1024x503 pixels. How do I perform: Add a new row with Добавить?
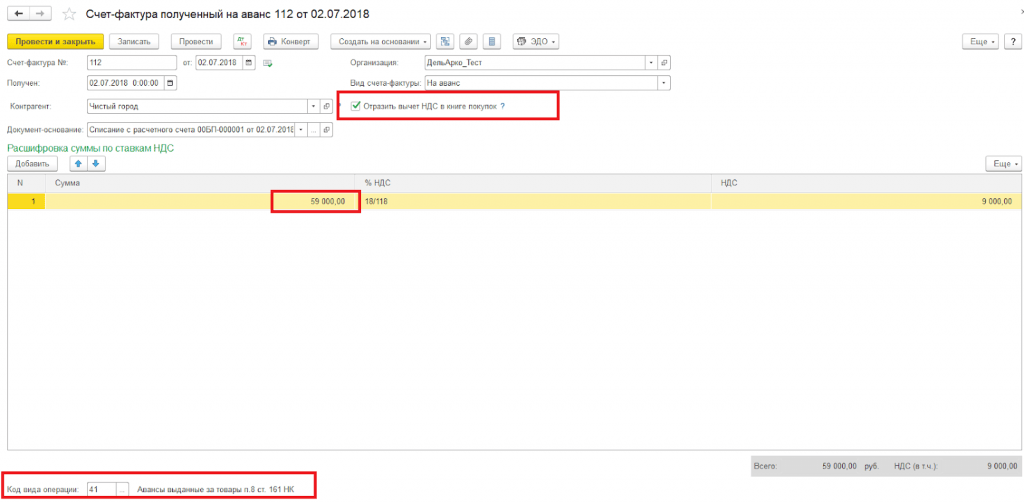point(32,164)
